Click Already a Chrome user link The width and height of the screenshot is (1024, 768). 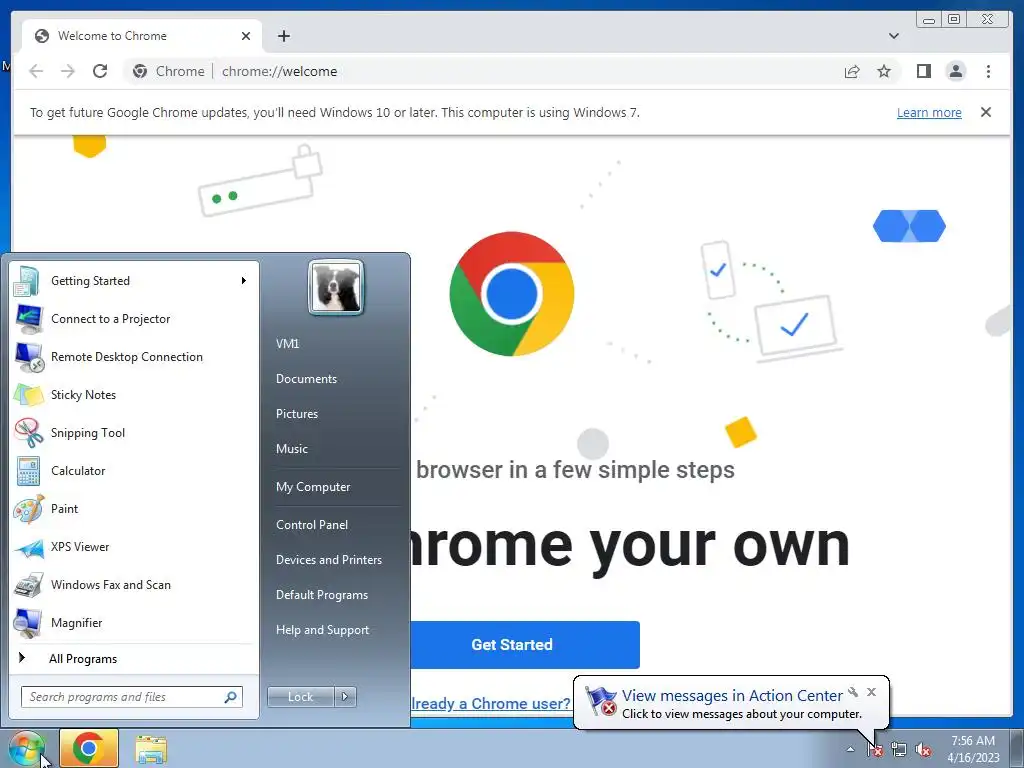click(490, 703)
